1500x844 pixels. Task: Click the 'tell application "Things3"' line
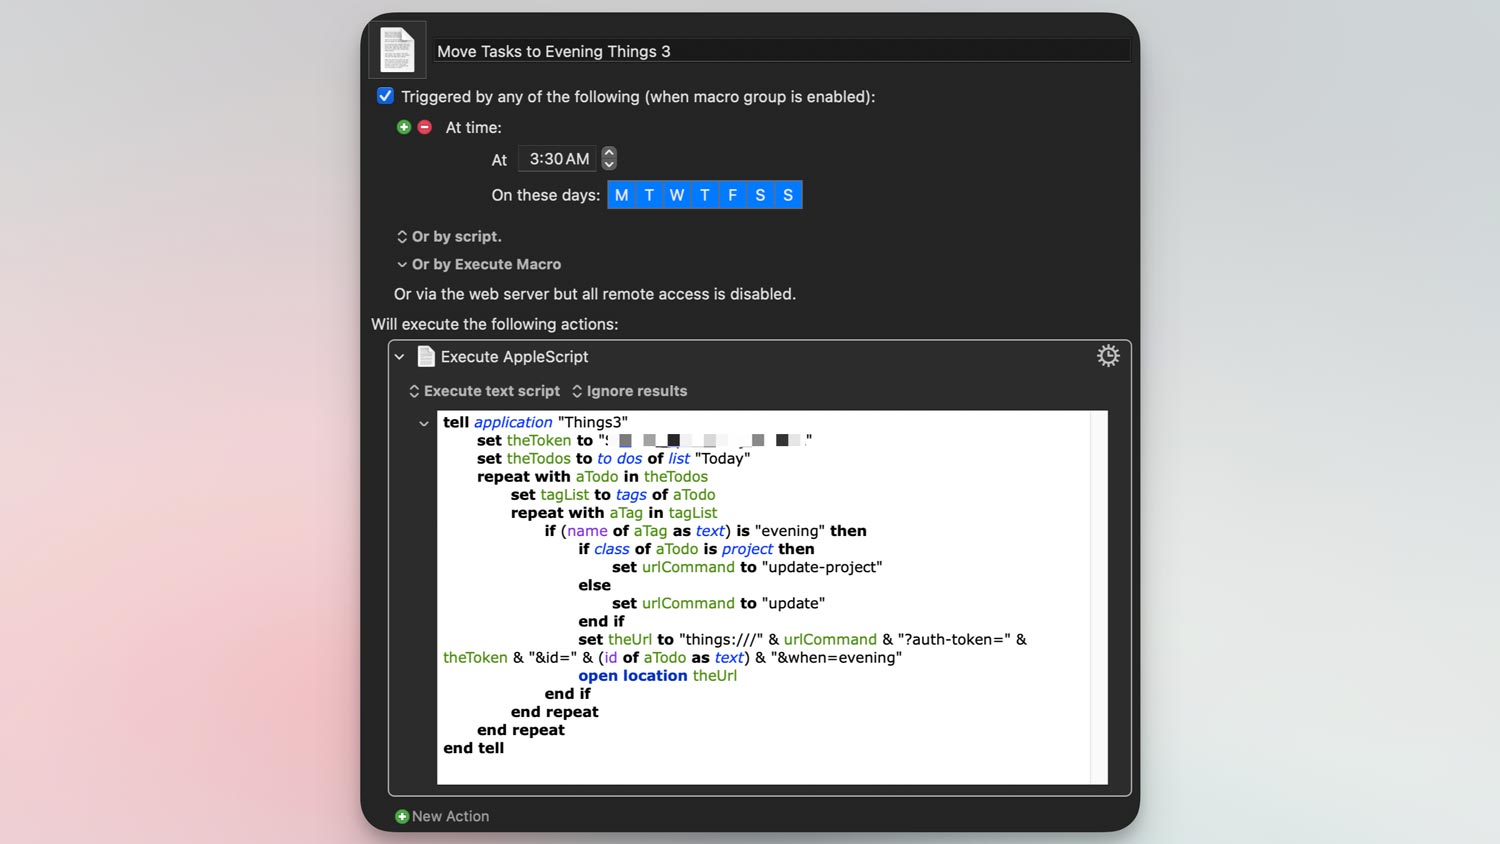click(536, 422)
